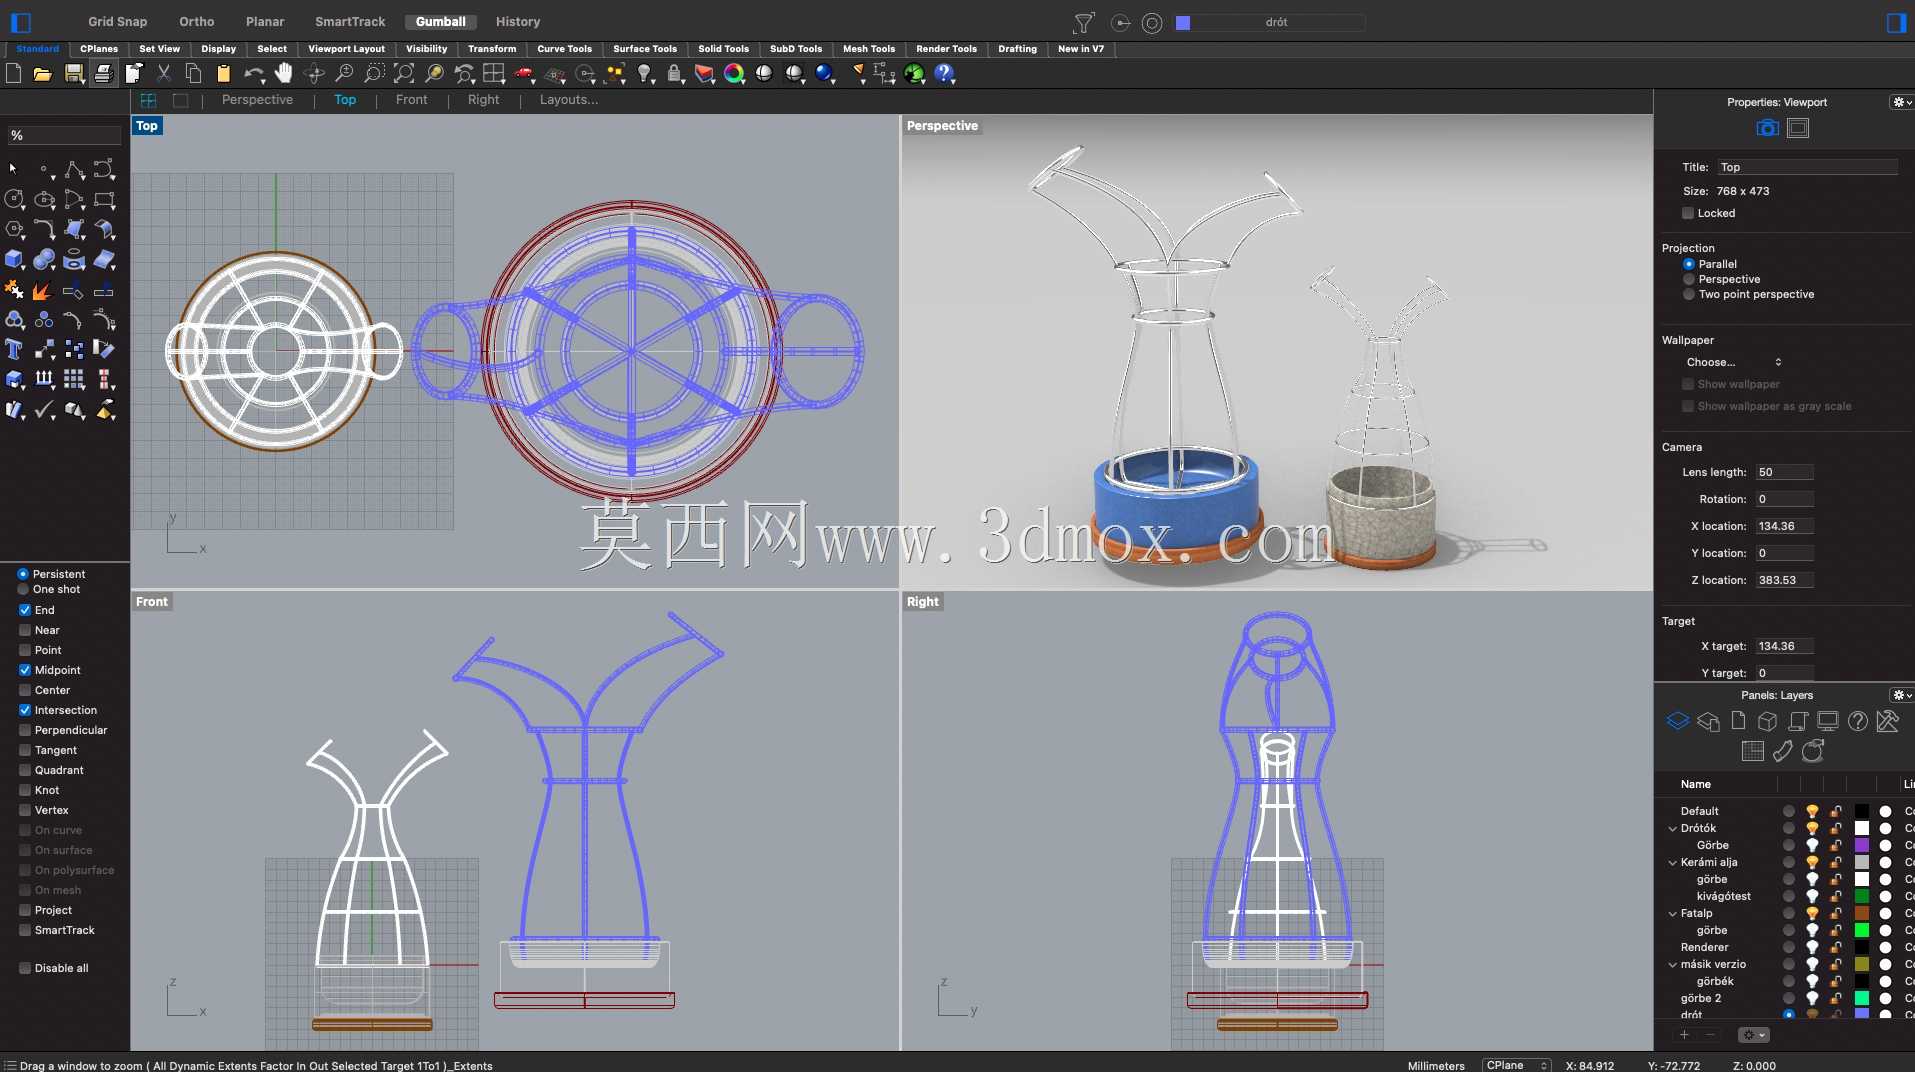Open the Properties panel gear menu
This screenshot has width=1915, height=1072.
(1901, 102)
